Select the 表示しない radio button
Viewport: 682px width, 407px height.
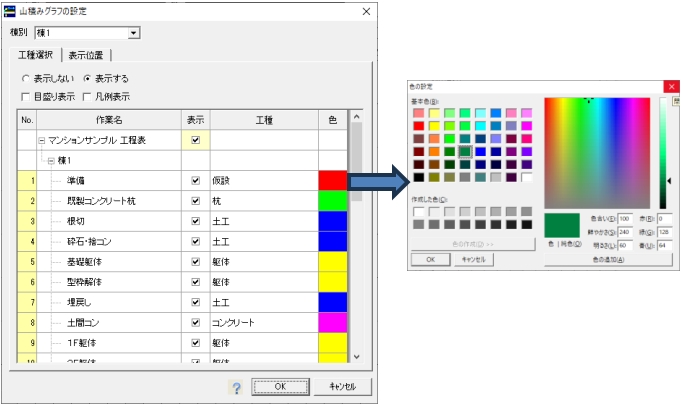tap(27, 78)
